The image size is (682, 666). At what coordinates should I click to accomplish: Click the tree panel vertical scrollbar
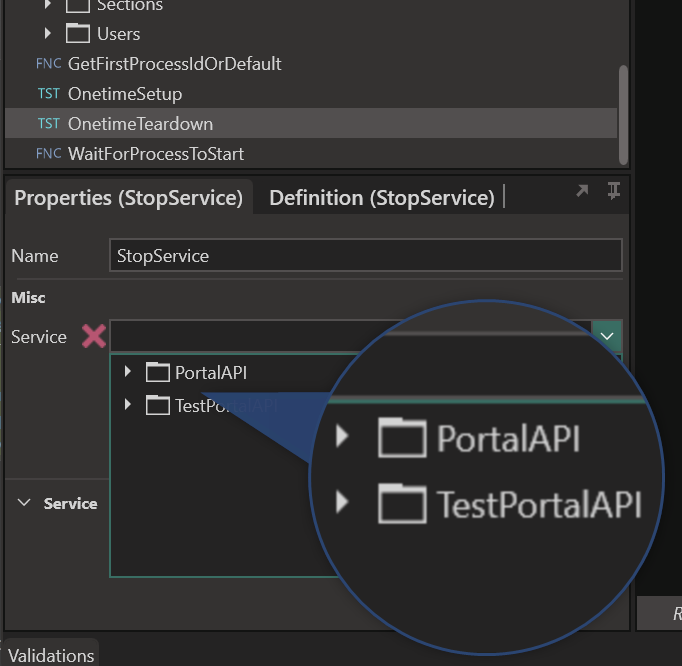[624, 110]
